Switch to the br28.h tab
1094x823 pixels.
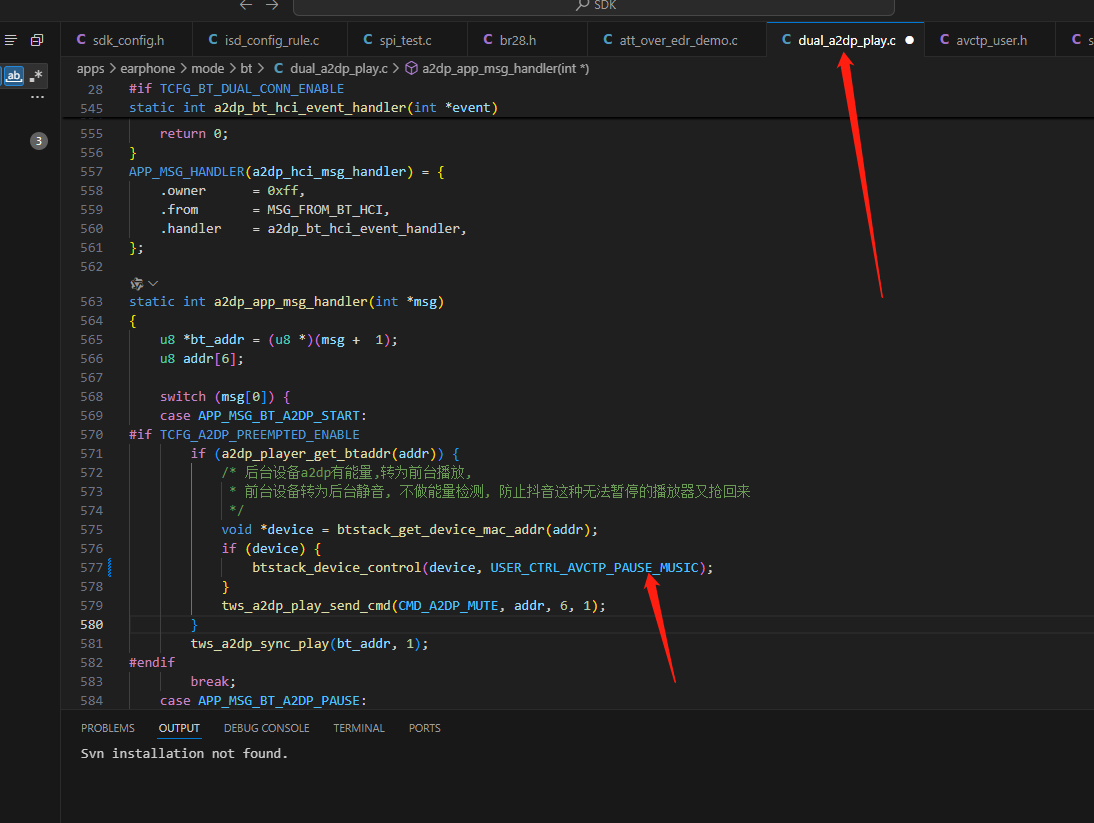526,40
